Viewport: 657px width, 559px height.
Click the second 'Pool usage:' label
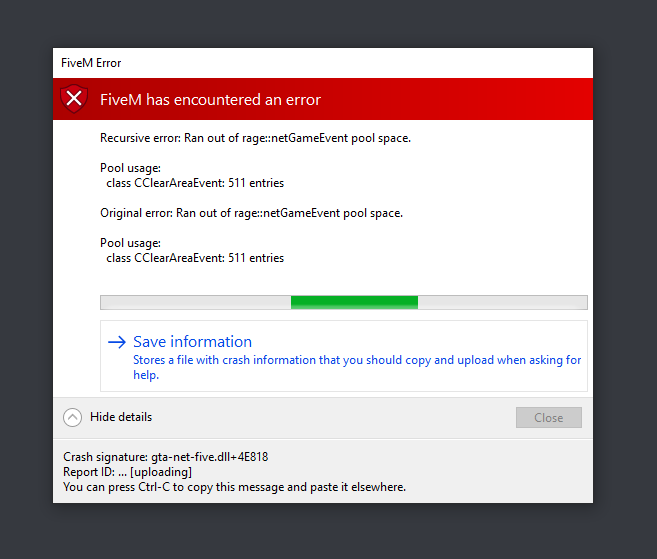point(130,243)
